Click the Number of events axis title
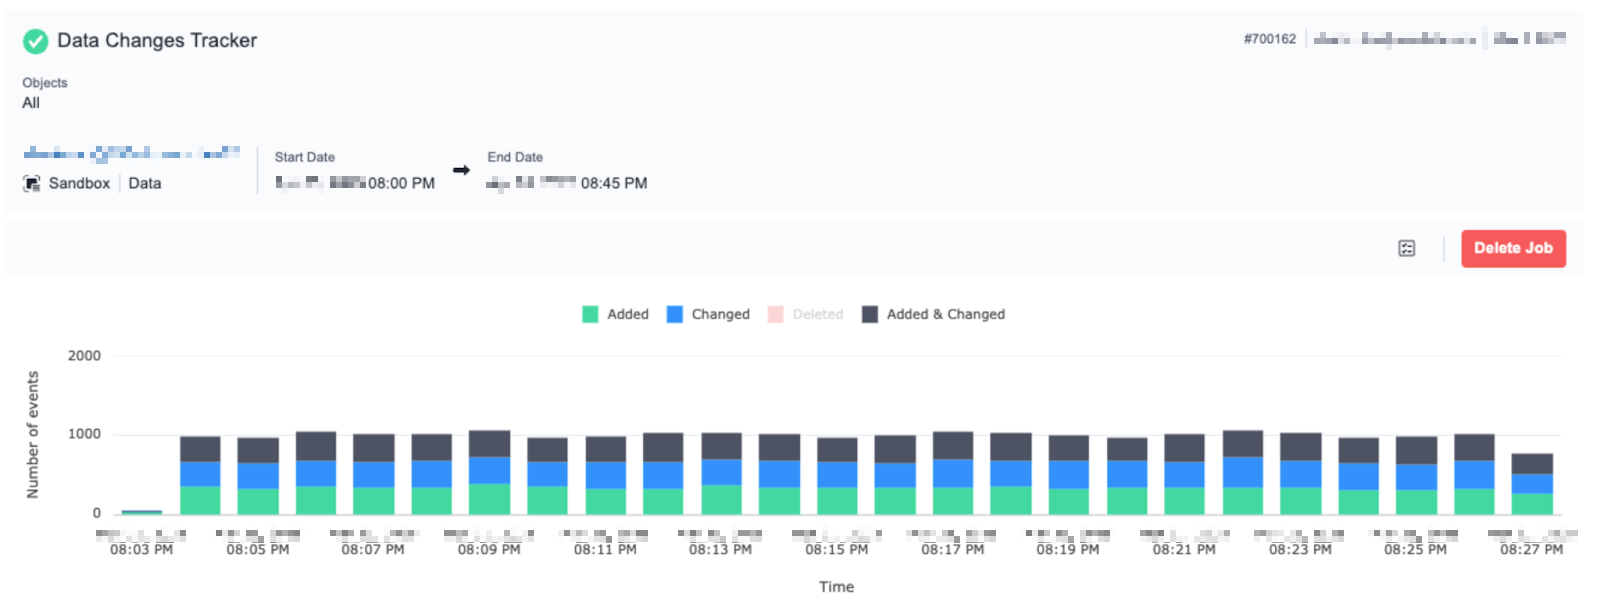 [x=33, y=435]
